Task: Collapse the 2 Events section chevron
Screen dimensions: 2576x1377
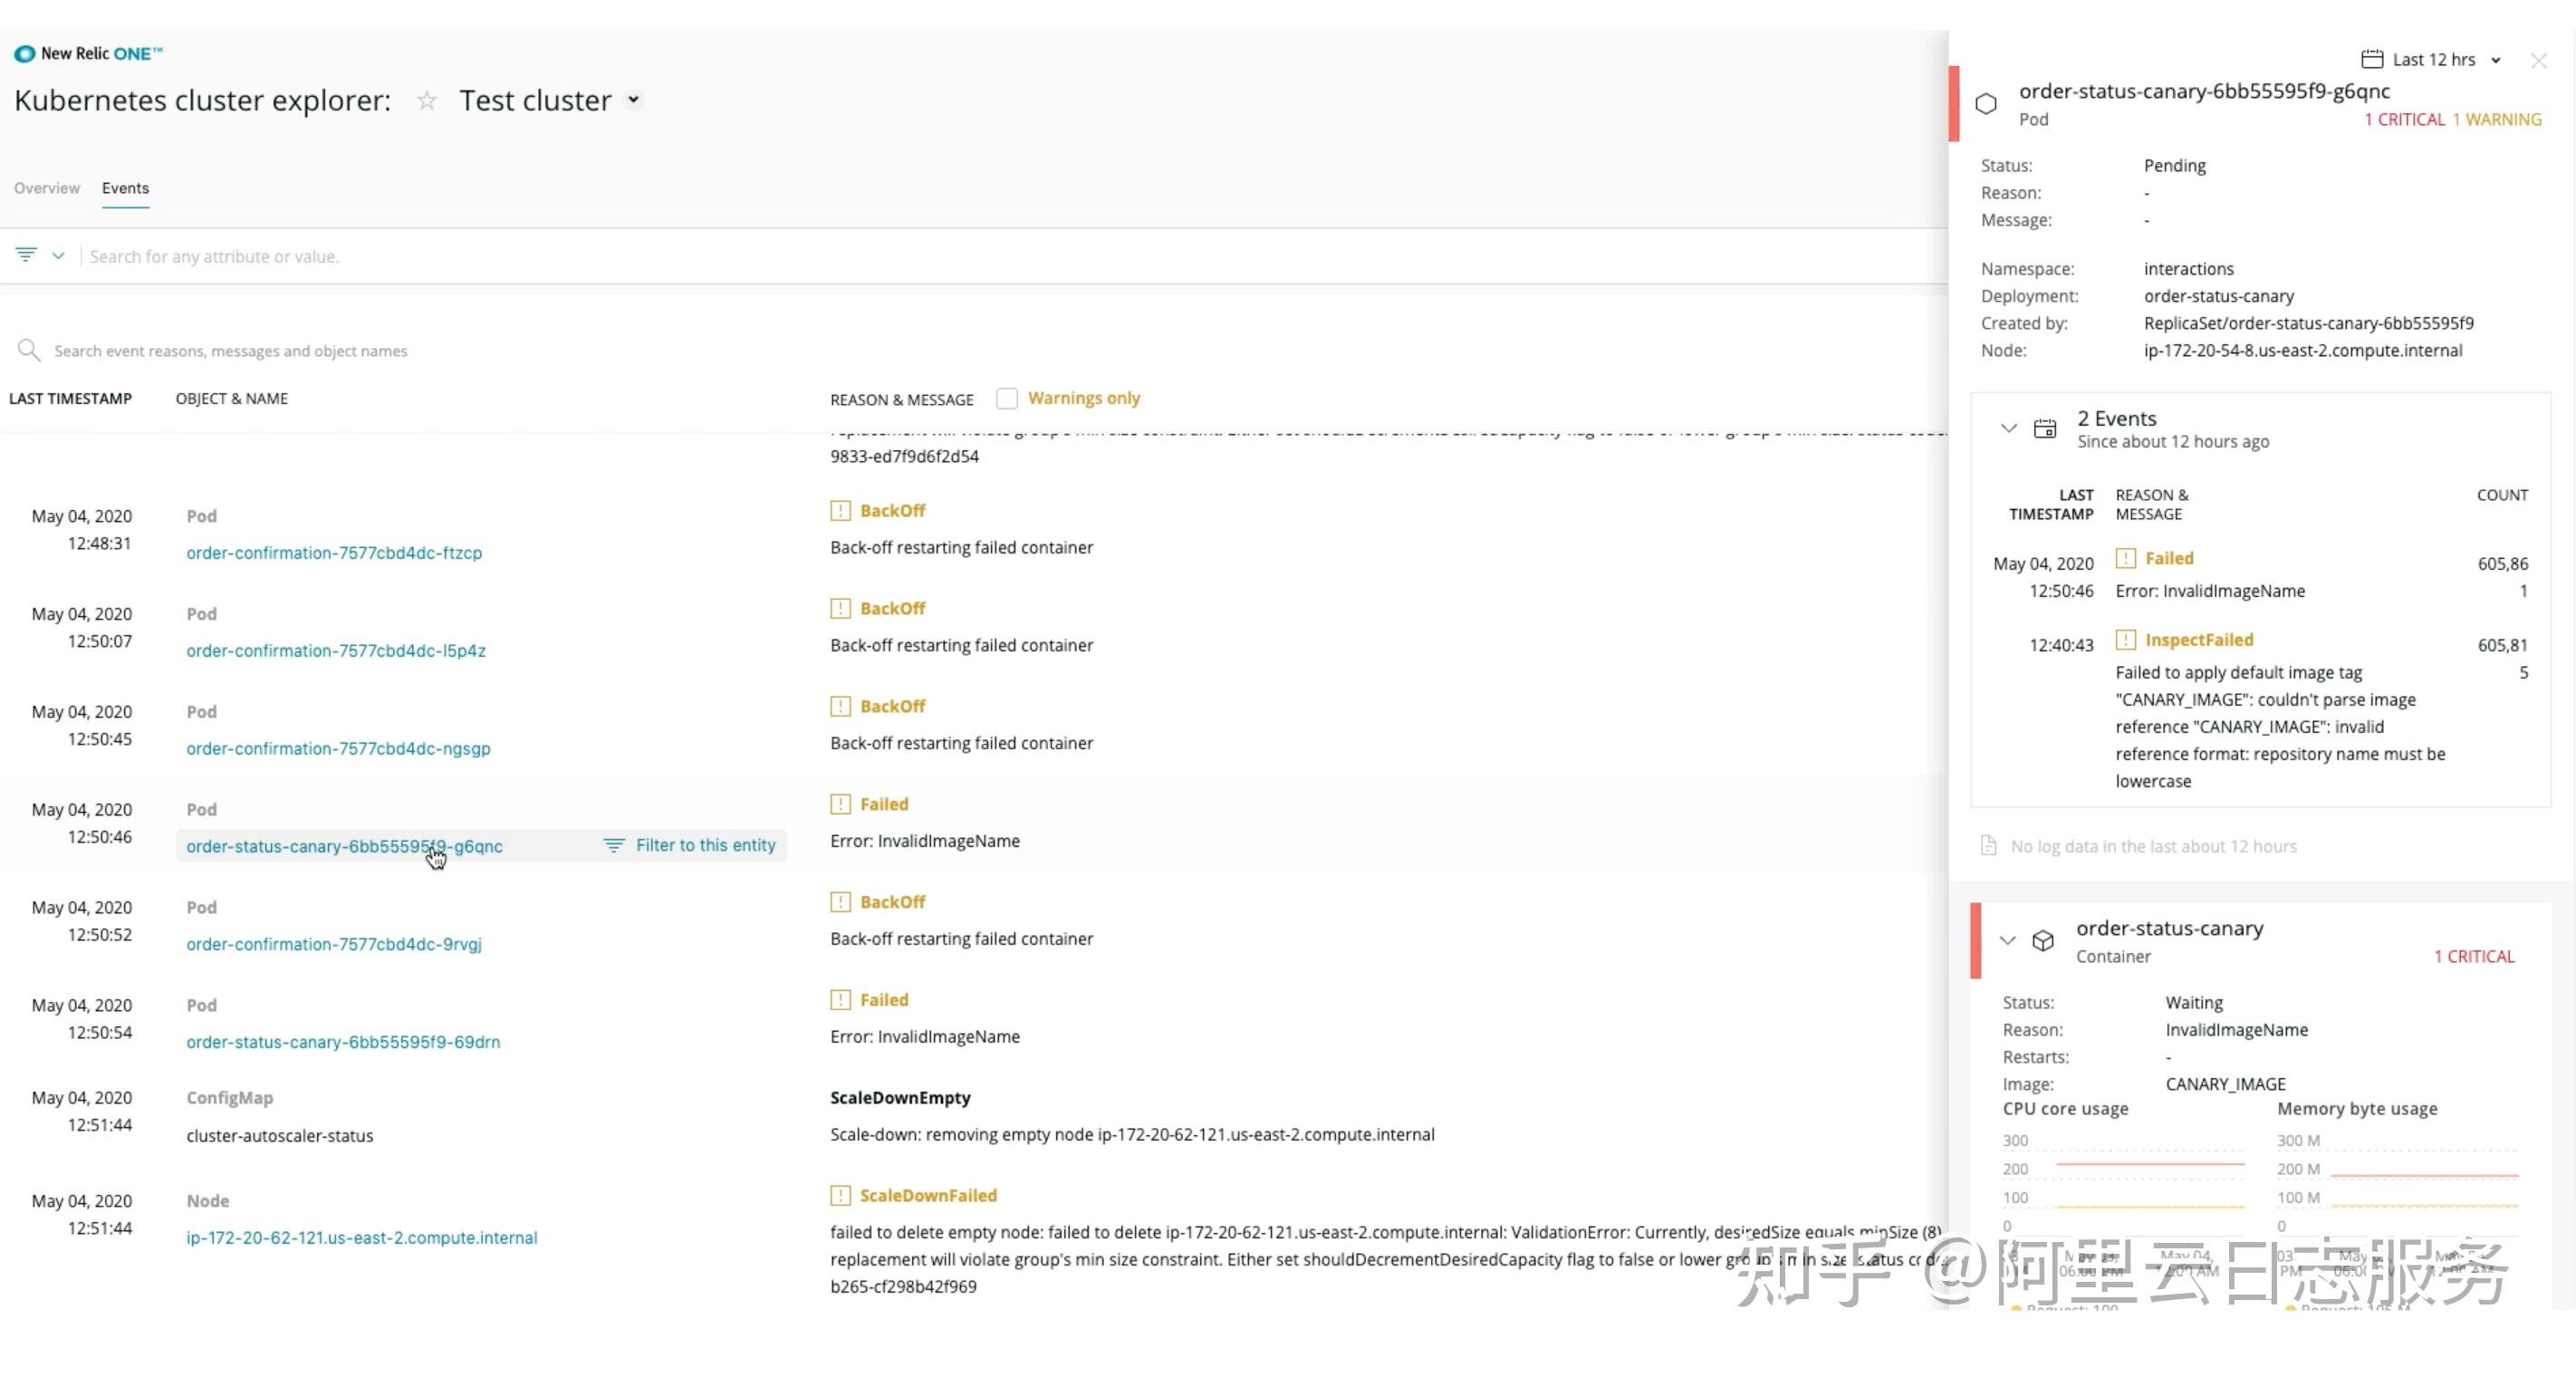Action: 2009,428
